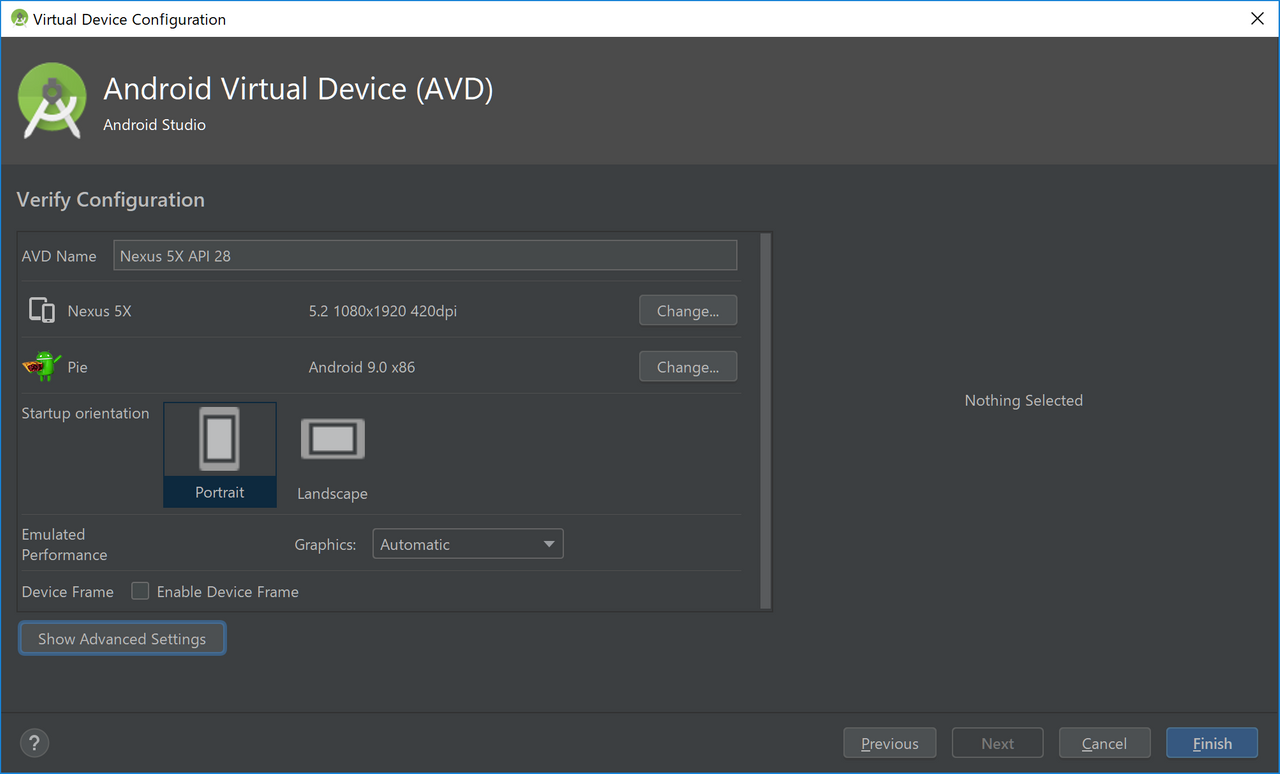This screenshot has width=1280, height=774.
Task: Go back with the Previous button
Action: pyautogui.click(x=889, y=743)
